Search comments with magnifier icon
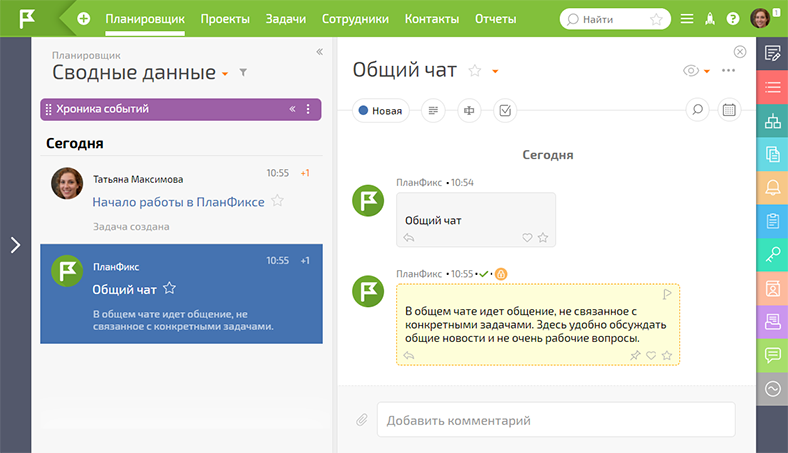 698,110
